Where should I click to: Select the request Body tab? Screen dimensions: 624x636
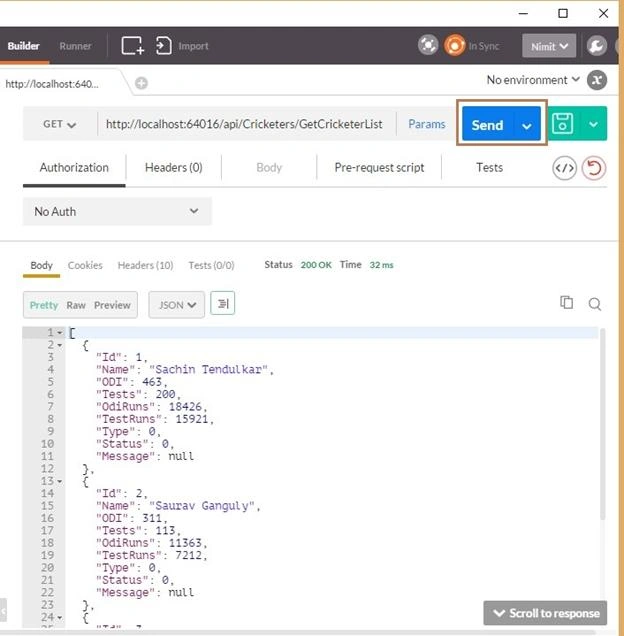point(269,168)
